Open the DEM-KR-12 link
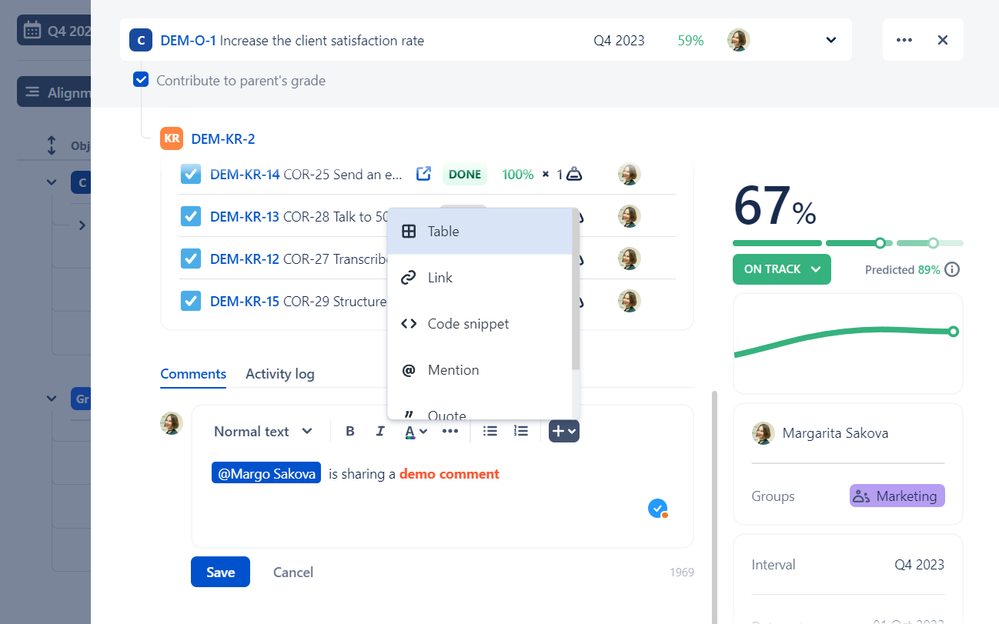 pos(245,259)
